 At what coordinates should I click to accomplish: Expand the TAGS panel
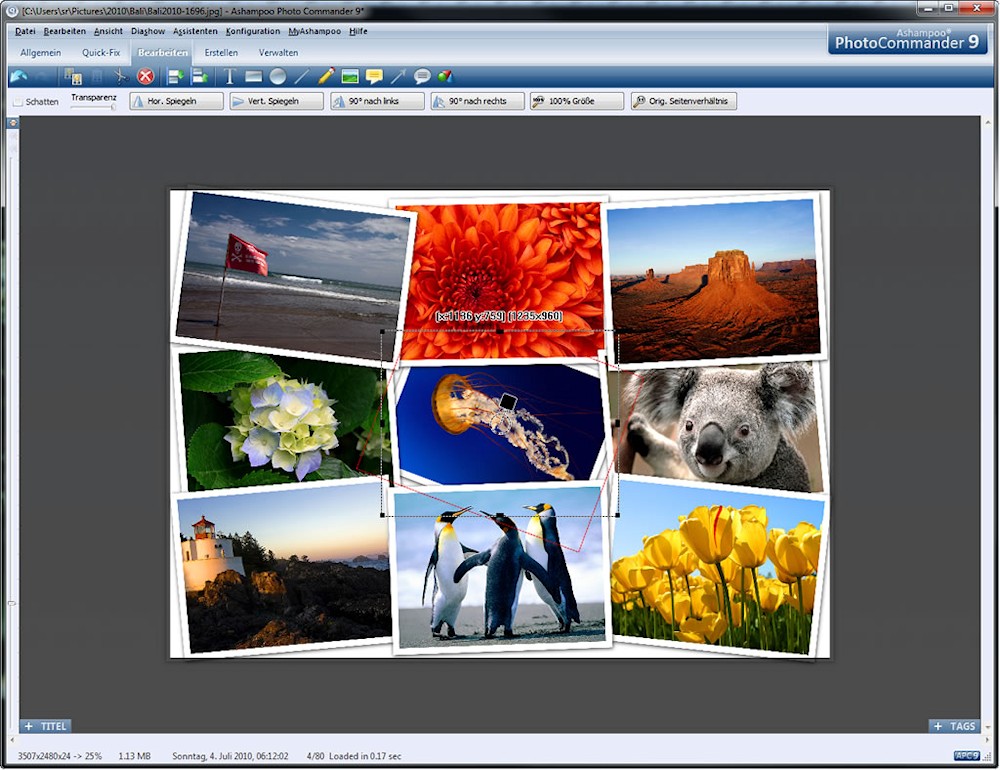coord(954,726)
